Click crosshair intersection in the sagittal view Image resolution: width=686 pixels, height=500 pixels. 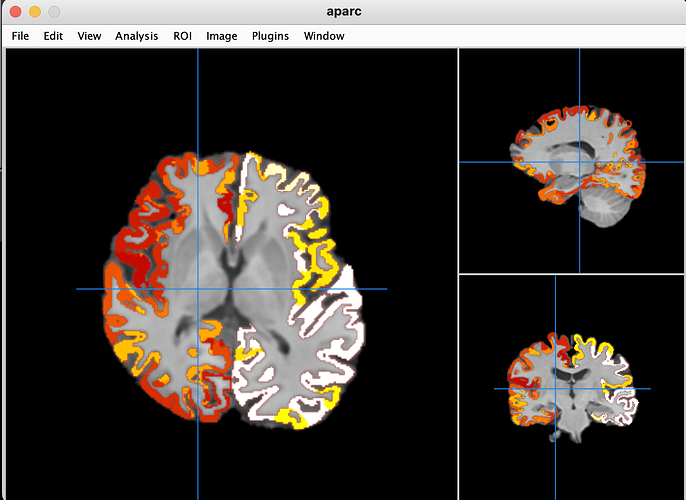(579, 162)
